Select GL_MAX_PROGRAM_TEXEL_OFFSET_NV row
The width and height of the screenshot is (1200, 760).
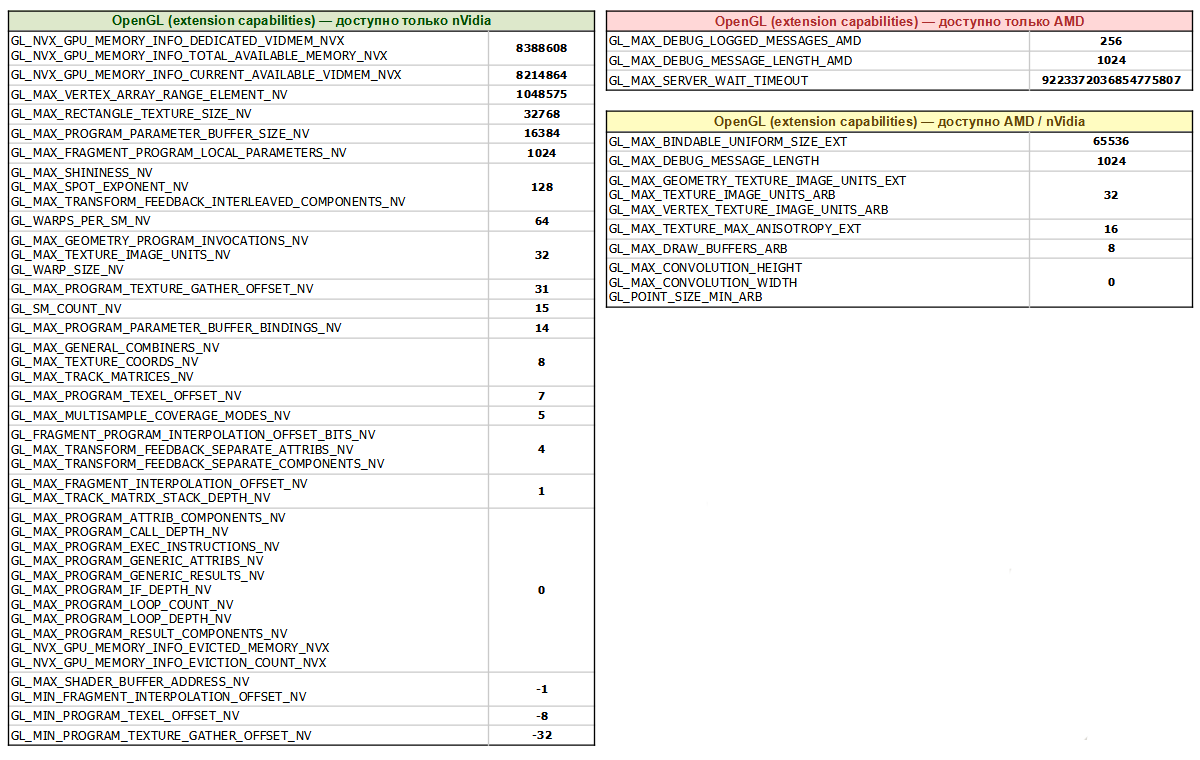coord(301,396)
